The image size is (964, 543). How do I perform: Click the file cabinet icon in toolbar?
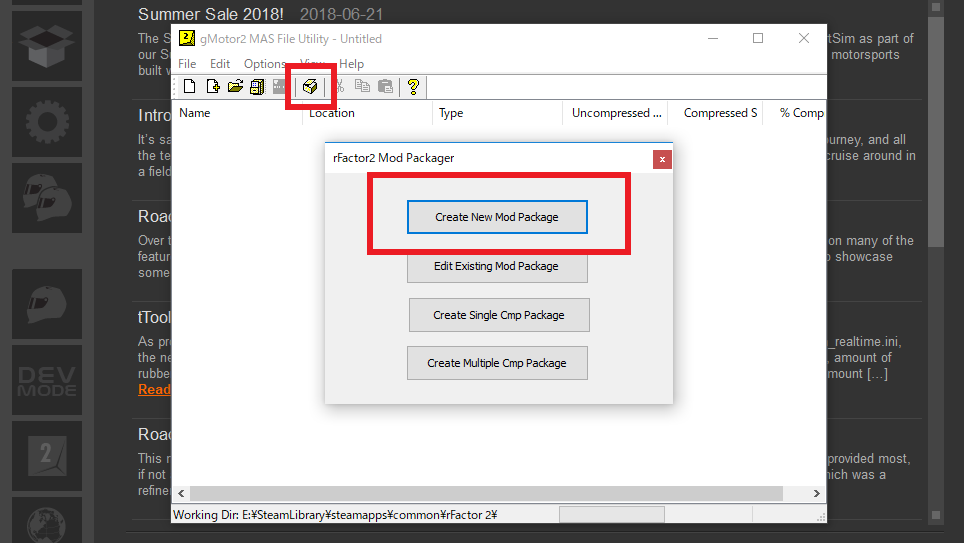click(257, 87)
